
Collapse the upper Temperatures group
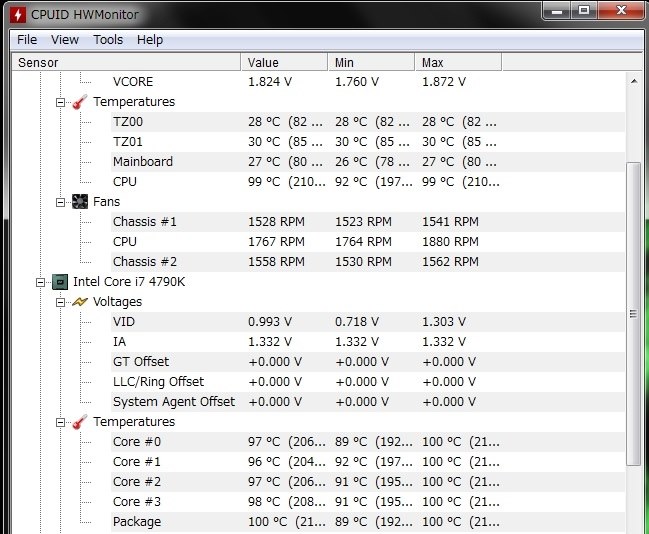(60, 102)
